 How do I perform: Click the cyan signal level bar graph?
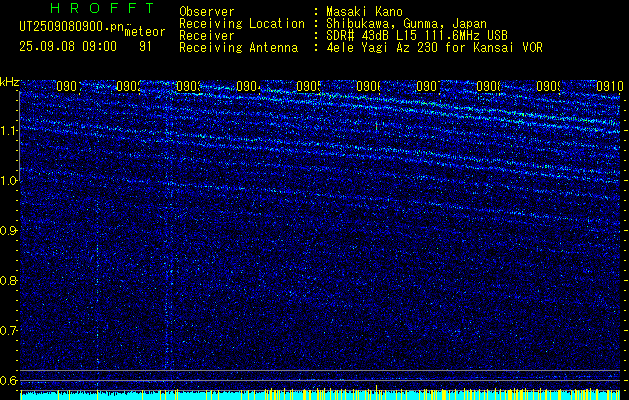coord(320,394)
